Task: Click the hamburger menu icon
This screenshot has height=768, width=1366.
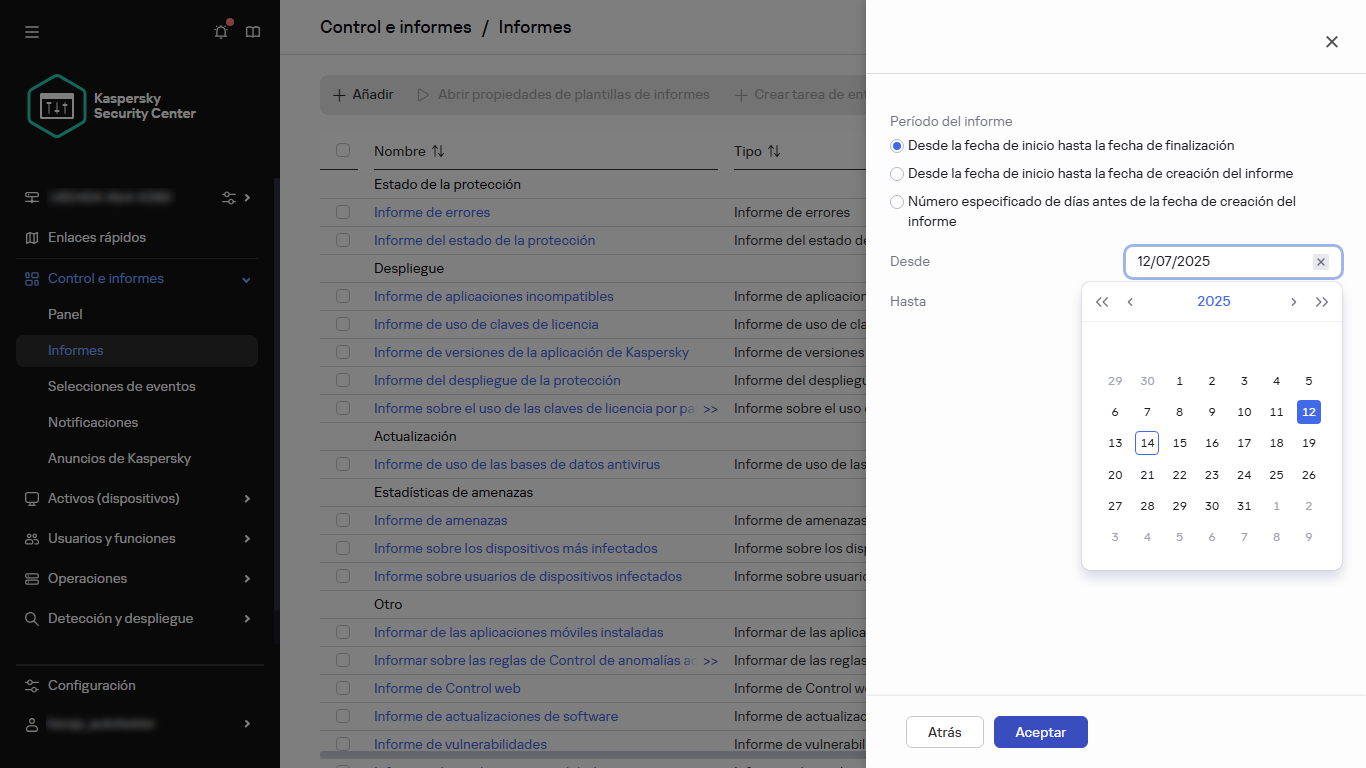Action: (x=32, y=32)
